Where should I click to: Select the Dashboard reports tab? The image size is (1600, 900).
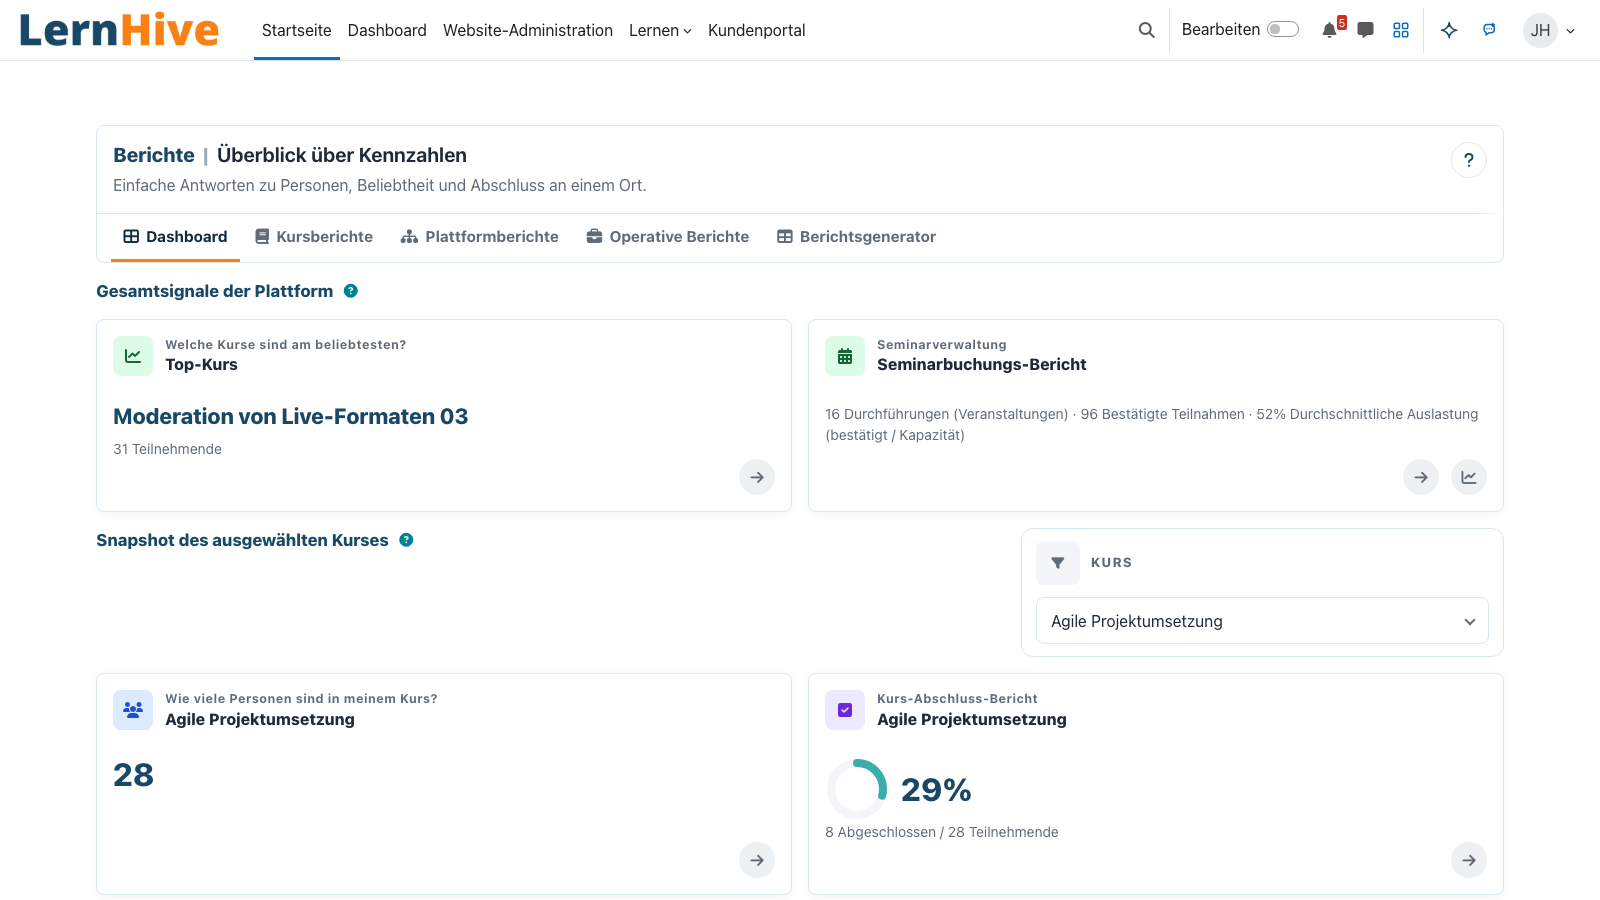tap(175, 237)
